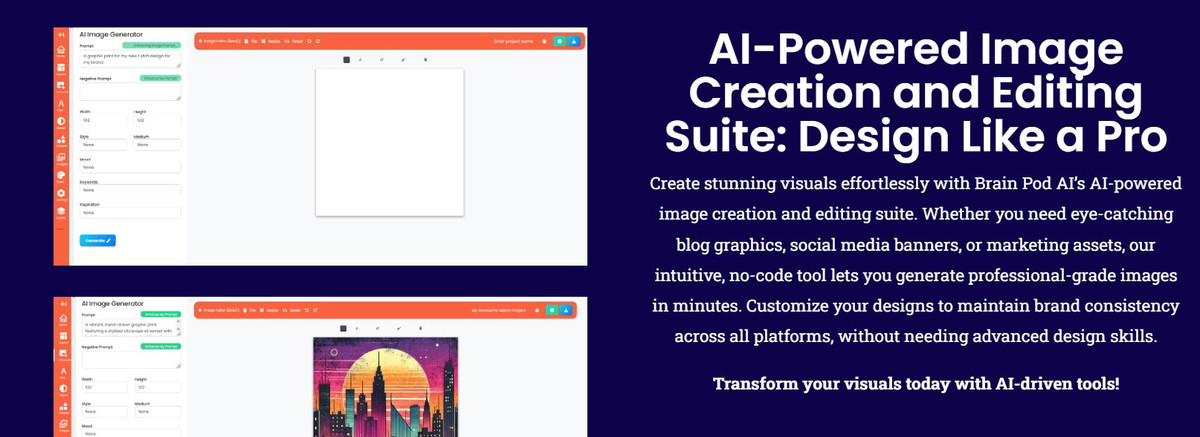Viewport: 1200px width, 437px height.
Task: Select Text tool in the cityscape editor sidebar
Action: [x=63, y=373]
